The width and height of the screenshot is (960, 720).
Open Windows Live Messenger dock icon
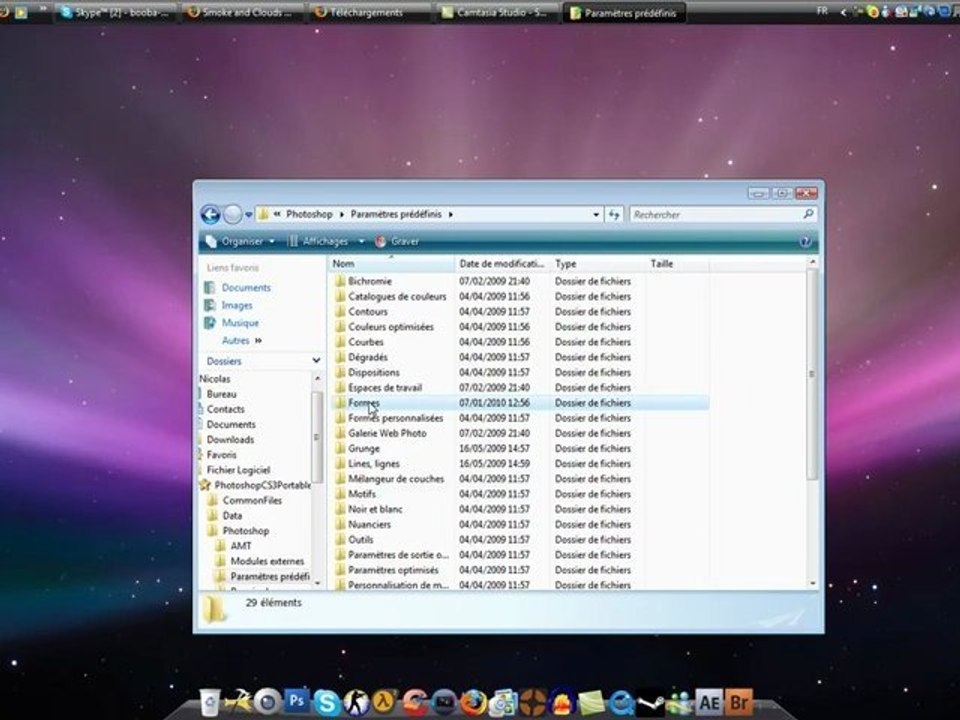pos(680,703)
